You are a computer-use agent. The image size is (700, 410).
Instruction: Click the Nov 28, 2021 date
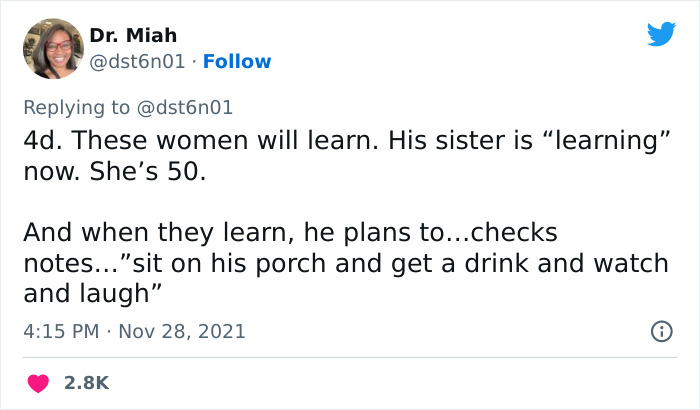point(183,331)
